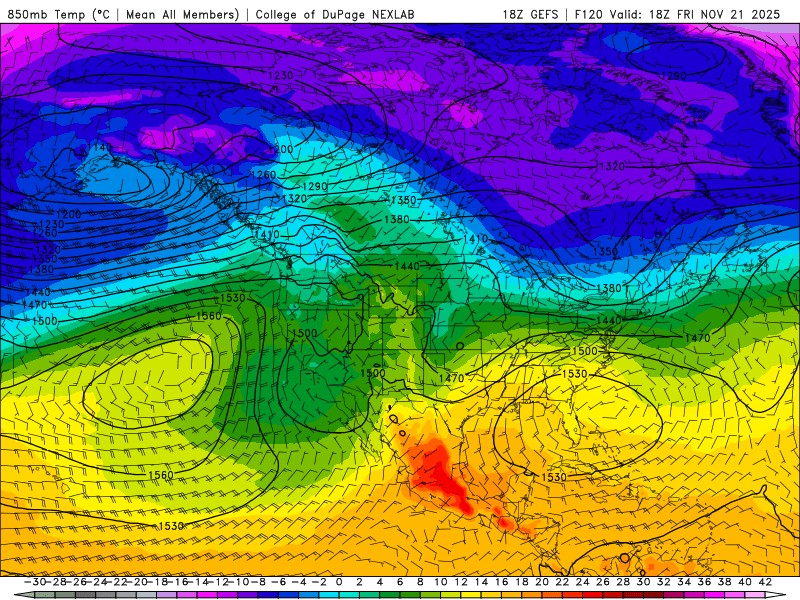Click the -18 color scale label
The width and height of the screenshot is (800, 600).
click(x=157, y=582)
